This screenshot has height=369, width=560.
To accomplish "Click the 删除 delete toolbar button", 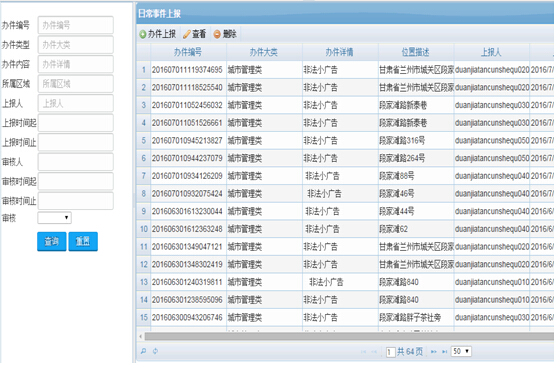I will pyautogui.click(x=225, y=34).
